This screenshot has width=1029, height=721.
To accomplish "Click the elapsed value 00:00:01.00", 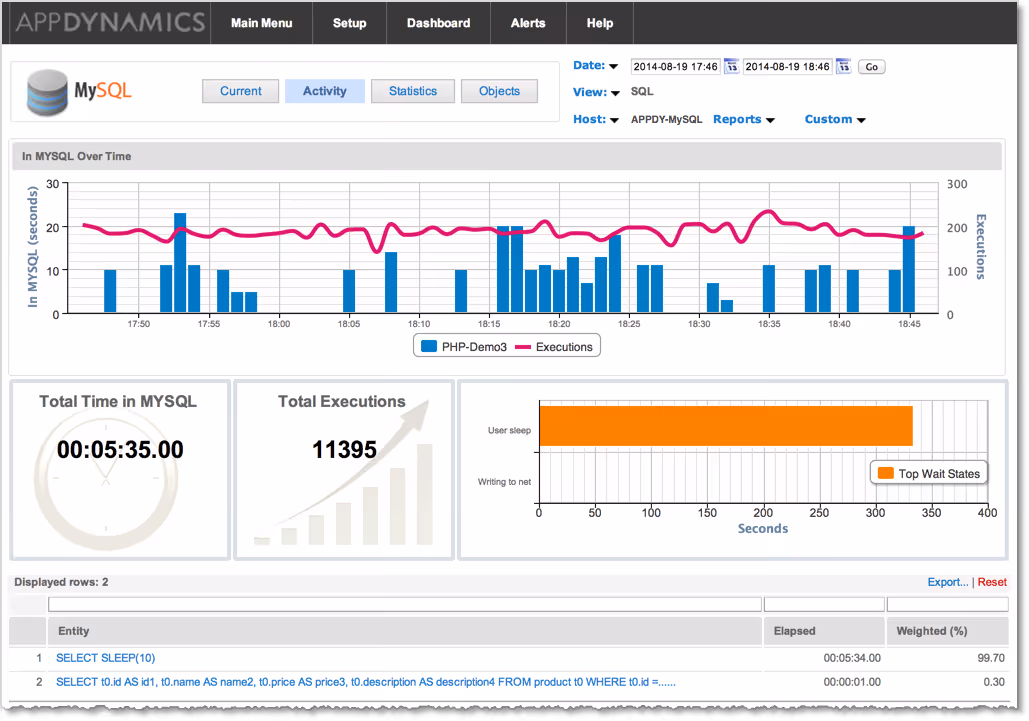I will pyautogui.click(x=852, y=682).
